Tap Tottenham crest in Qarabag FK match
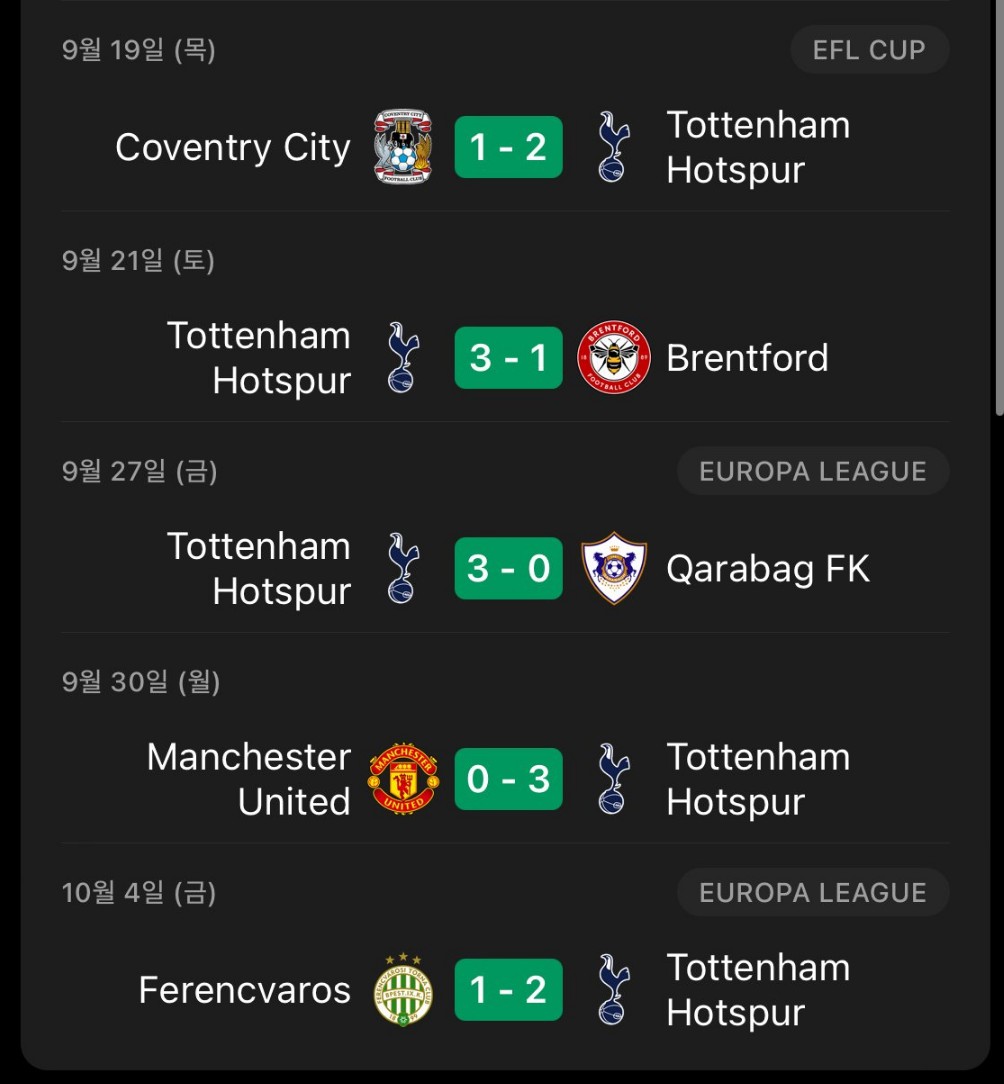 [403, 568]
